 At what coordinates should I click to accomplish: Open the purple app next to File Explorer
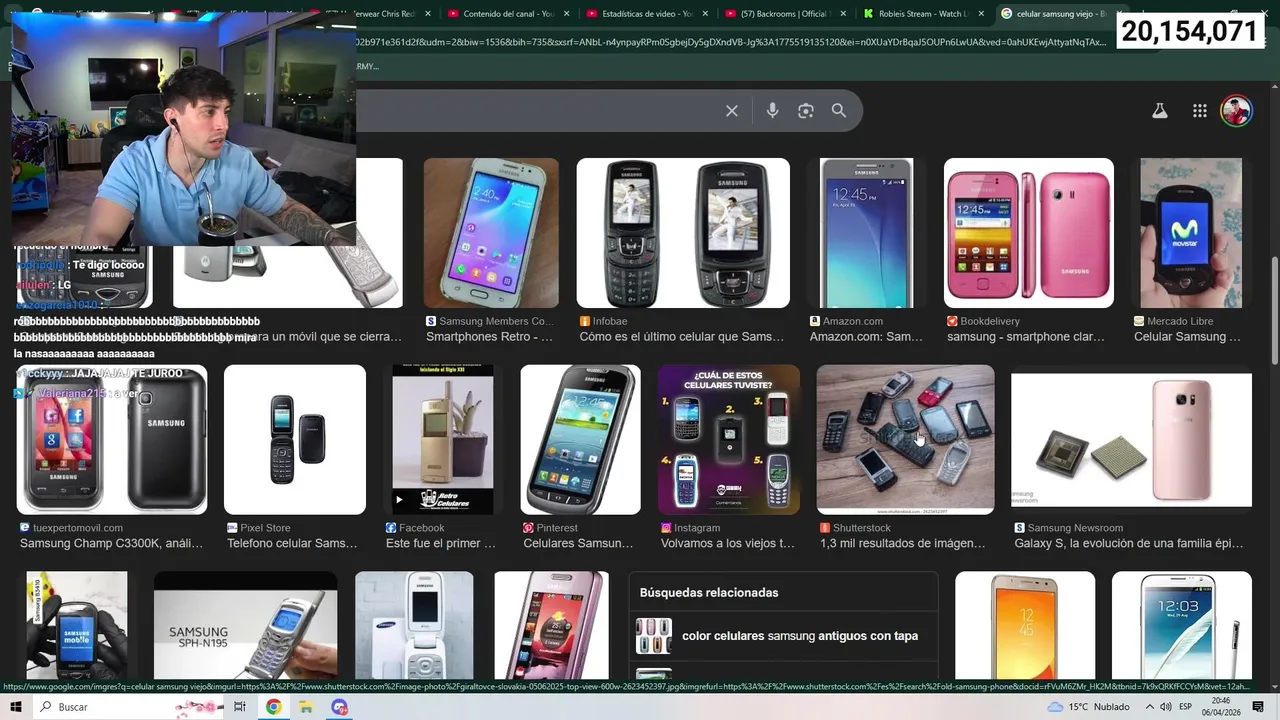(x=340, y=707)
